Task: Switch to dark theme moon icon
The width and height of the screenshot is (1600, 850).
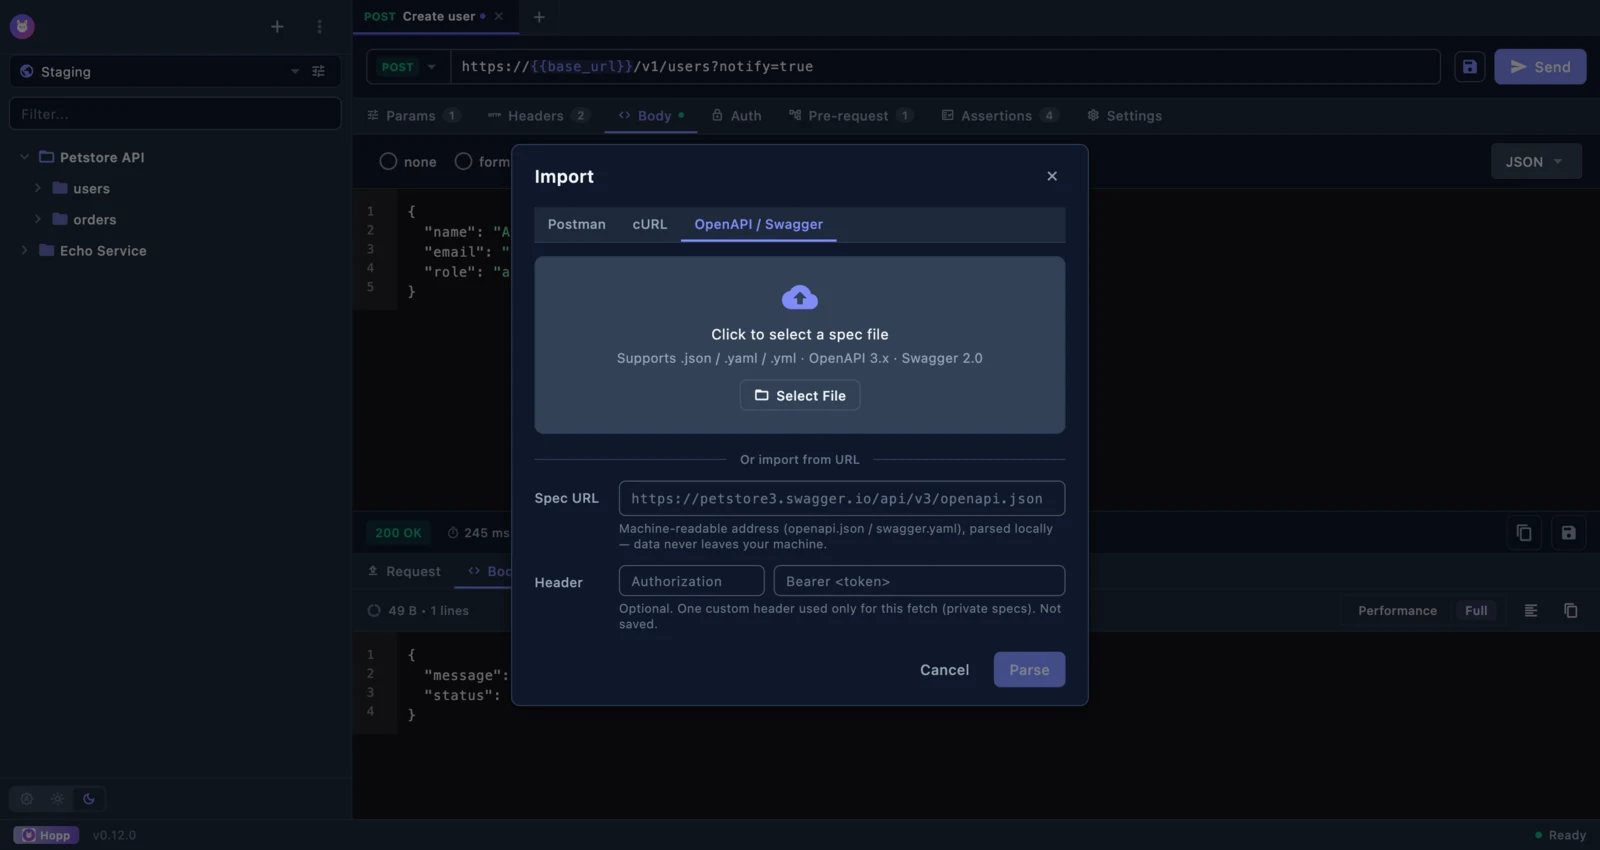Action: pyautogui.click(x=89, y=799)
